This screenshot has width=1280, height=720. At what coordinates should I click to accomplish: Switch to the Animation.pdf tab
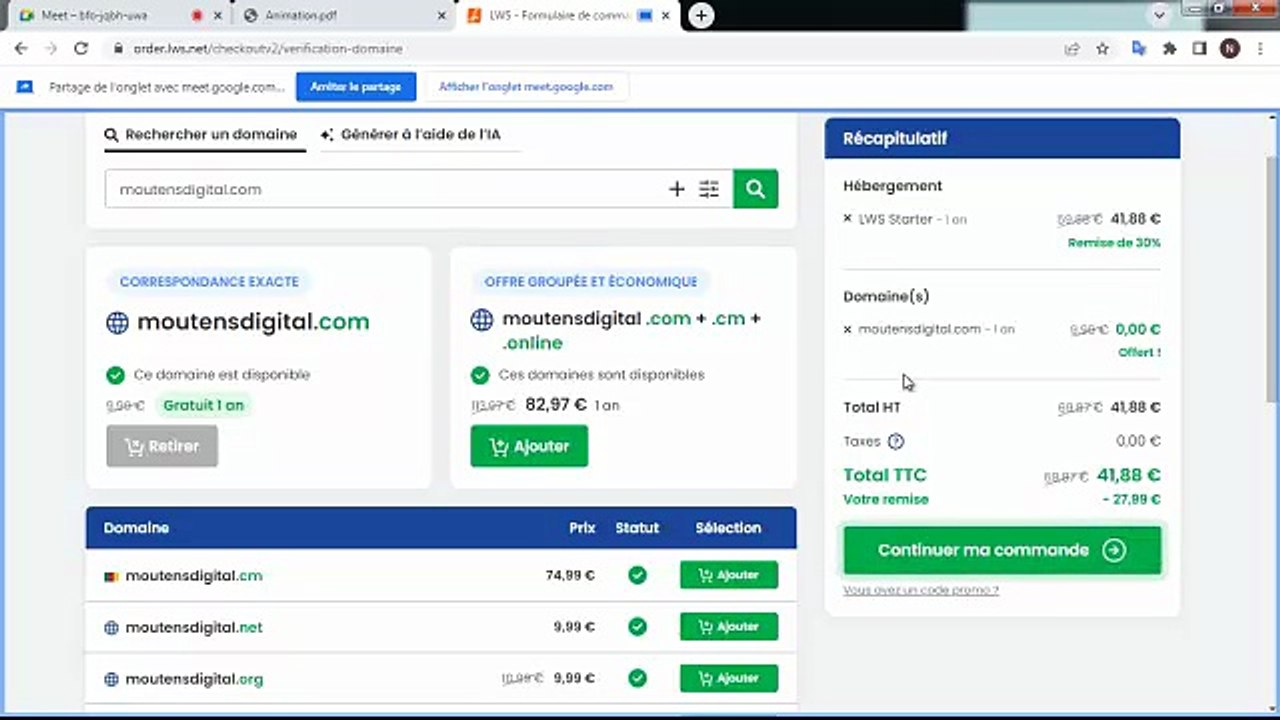[x=340, y=16]
